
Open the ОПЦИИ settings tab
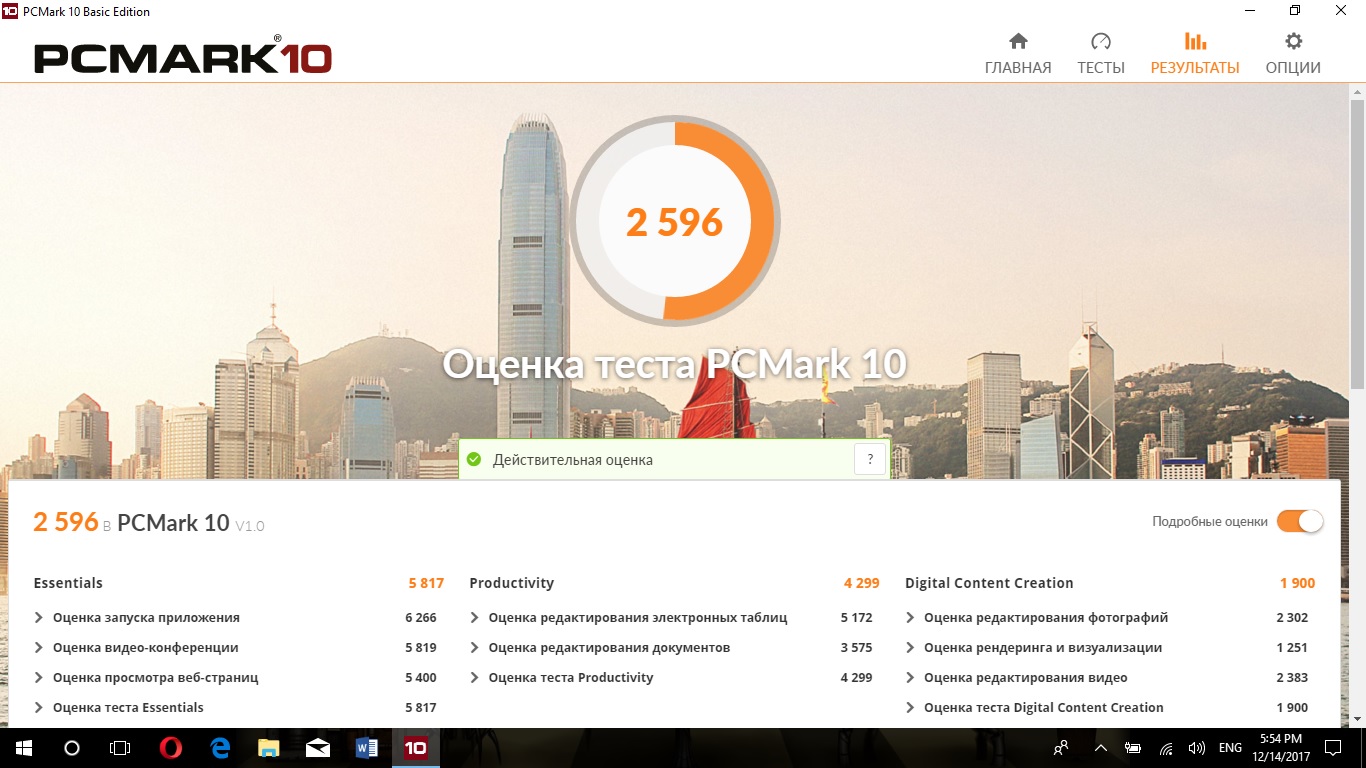tap(1293, 54)
